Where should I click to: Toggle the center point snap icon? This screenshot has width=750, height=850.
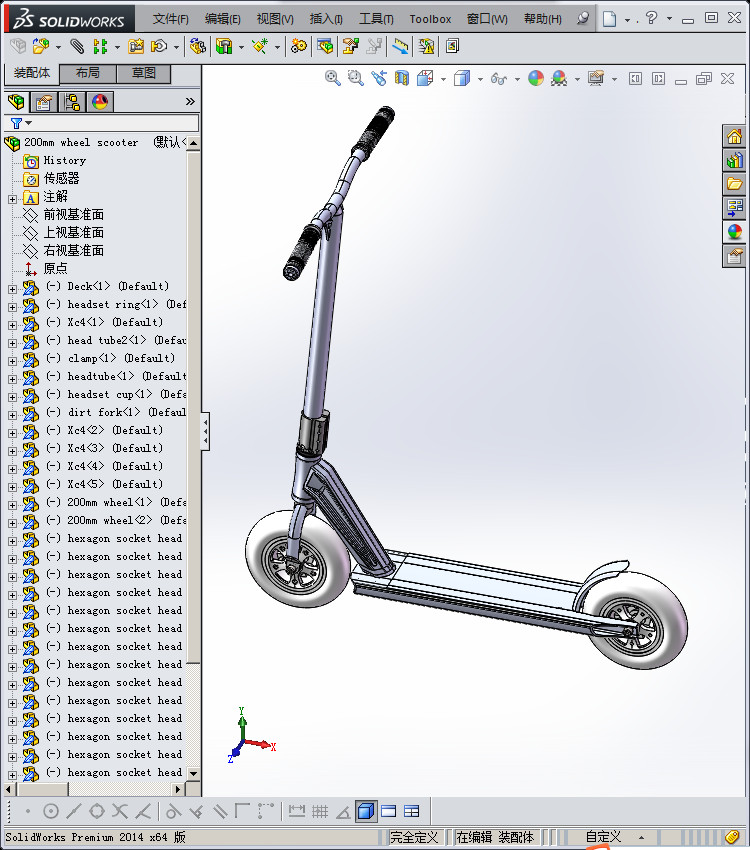click(x=51, y=812)
